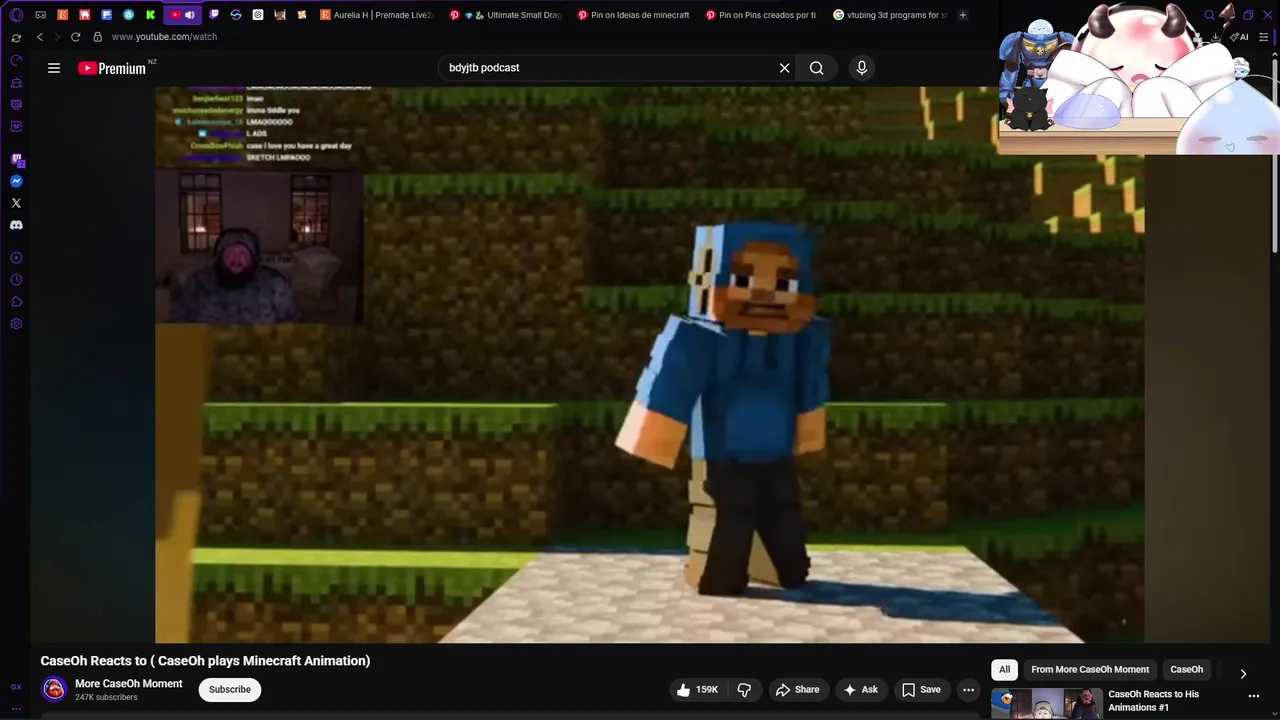Open recommended video thumbnail
The height and width of the screenshot is (720, 1280).
pos(1047,704)
